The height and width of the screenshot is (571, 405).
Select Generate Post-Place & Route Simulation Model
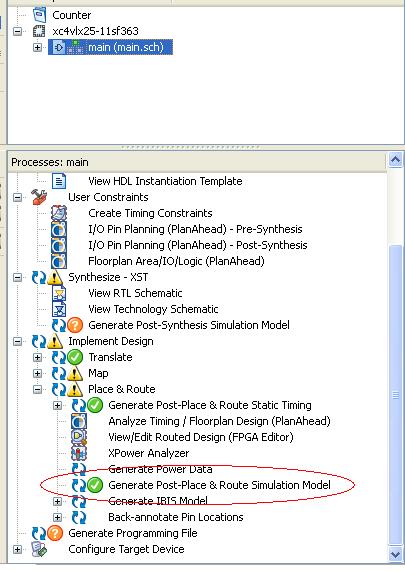click(219, 485)
